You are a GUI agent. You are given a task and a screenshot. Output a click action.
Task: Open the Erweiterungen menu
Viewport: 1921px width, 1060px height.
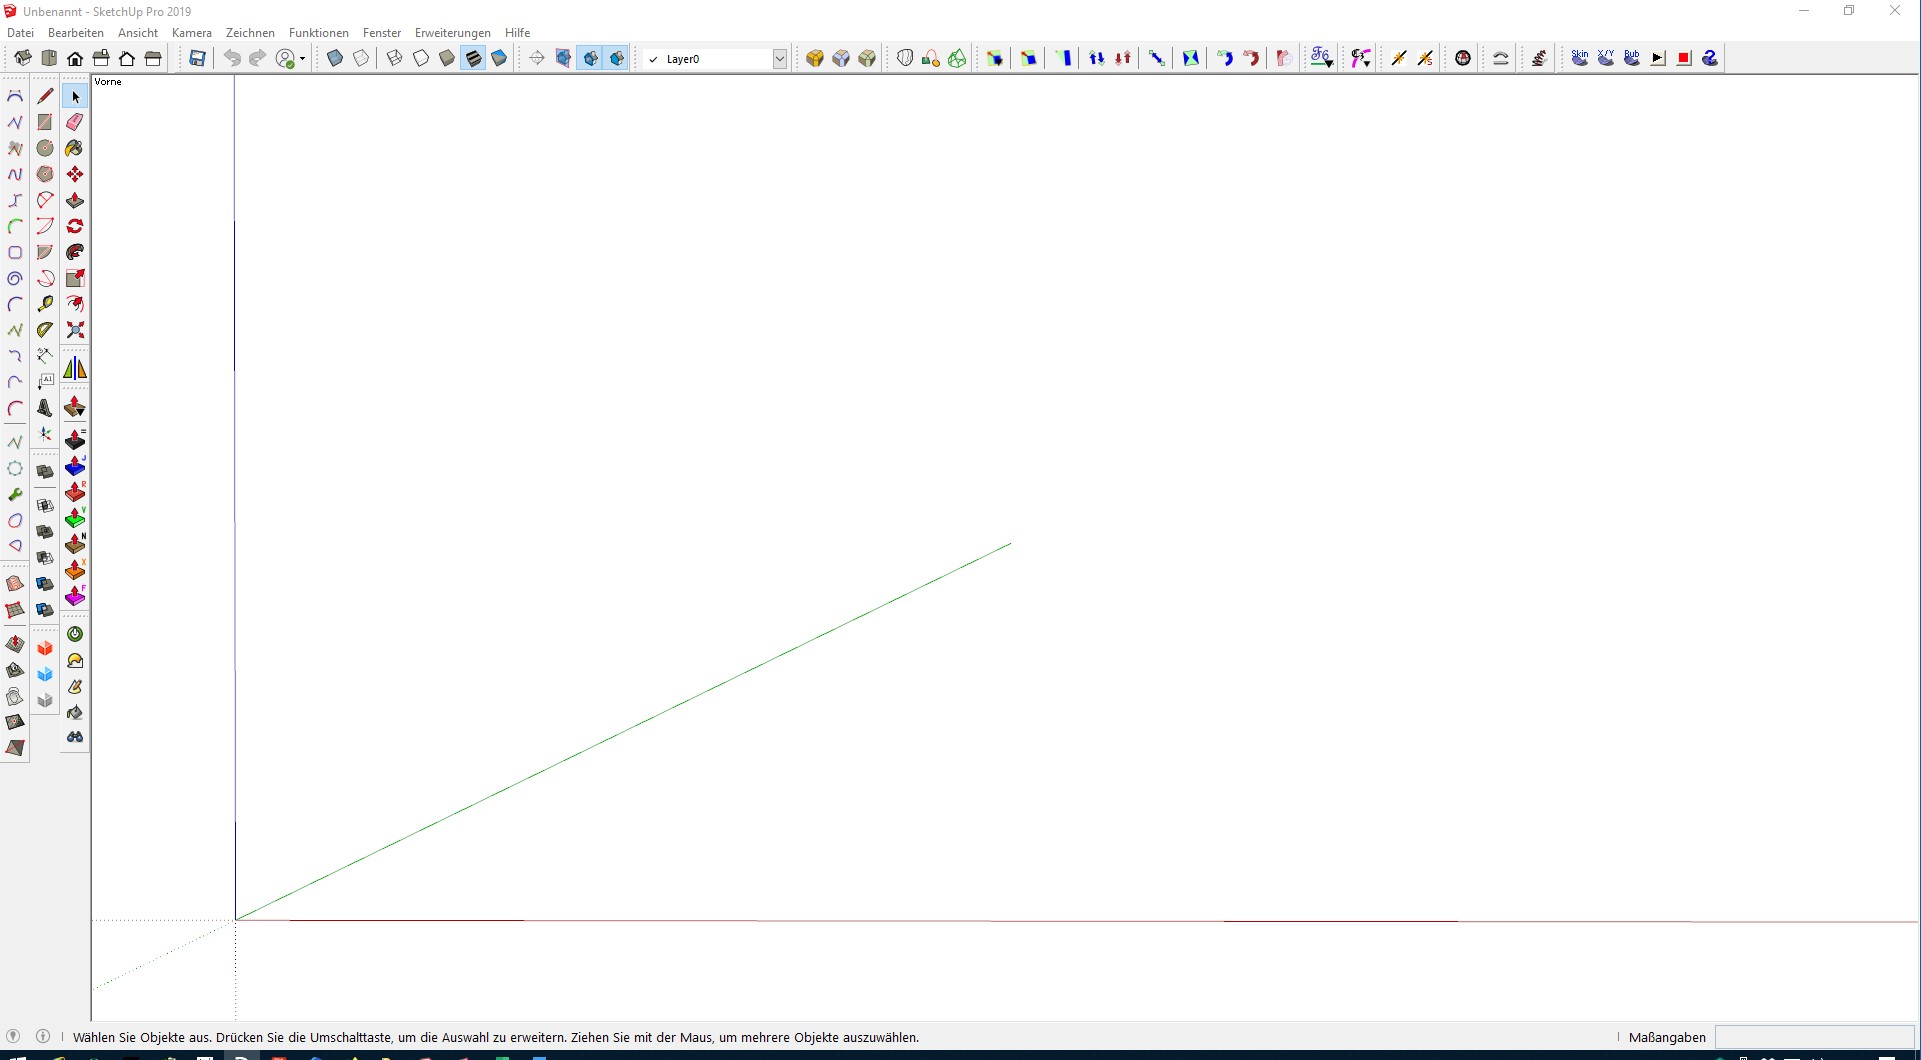point(452,33)
